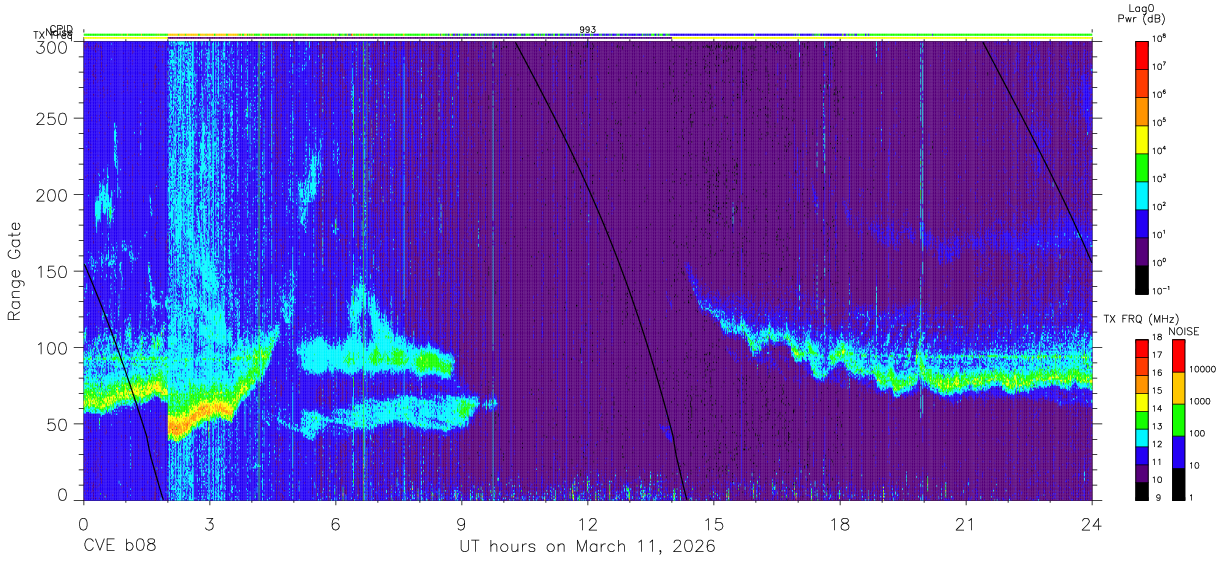Select the green segment of Lag0 Pwr colorbar

tap(1142, 166)
